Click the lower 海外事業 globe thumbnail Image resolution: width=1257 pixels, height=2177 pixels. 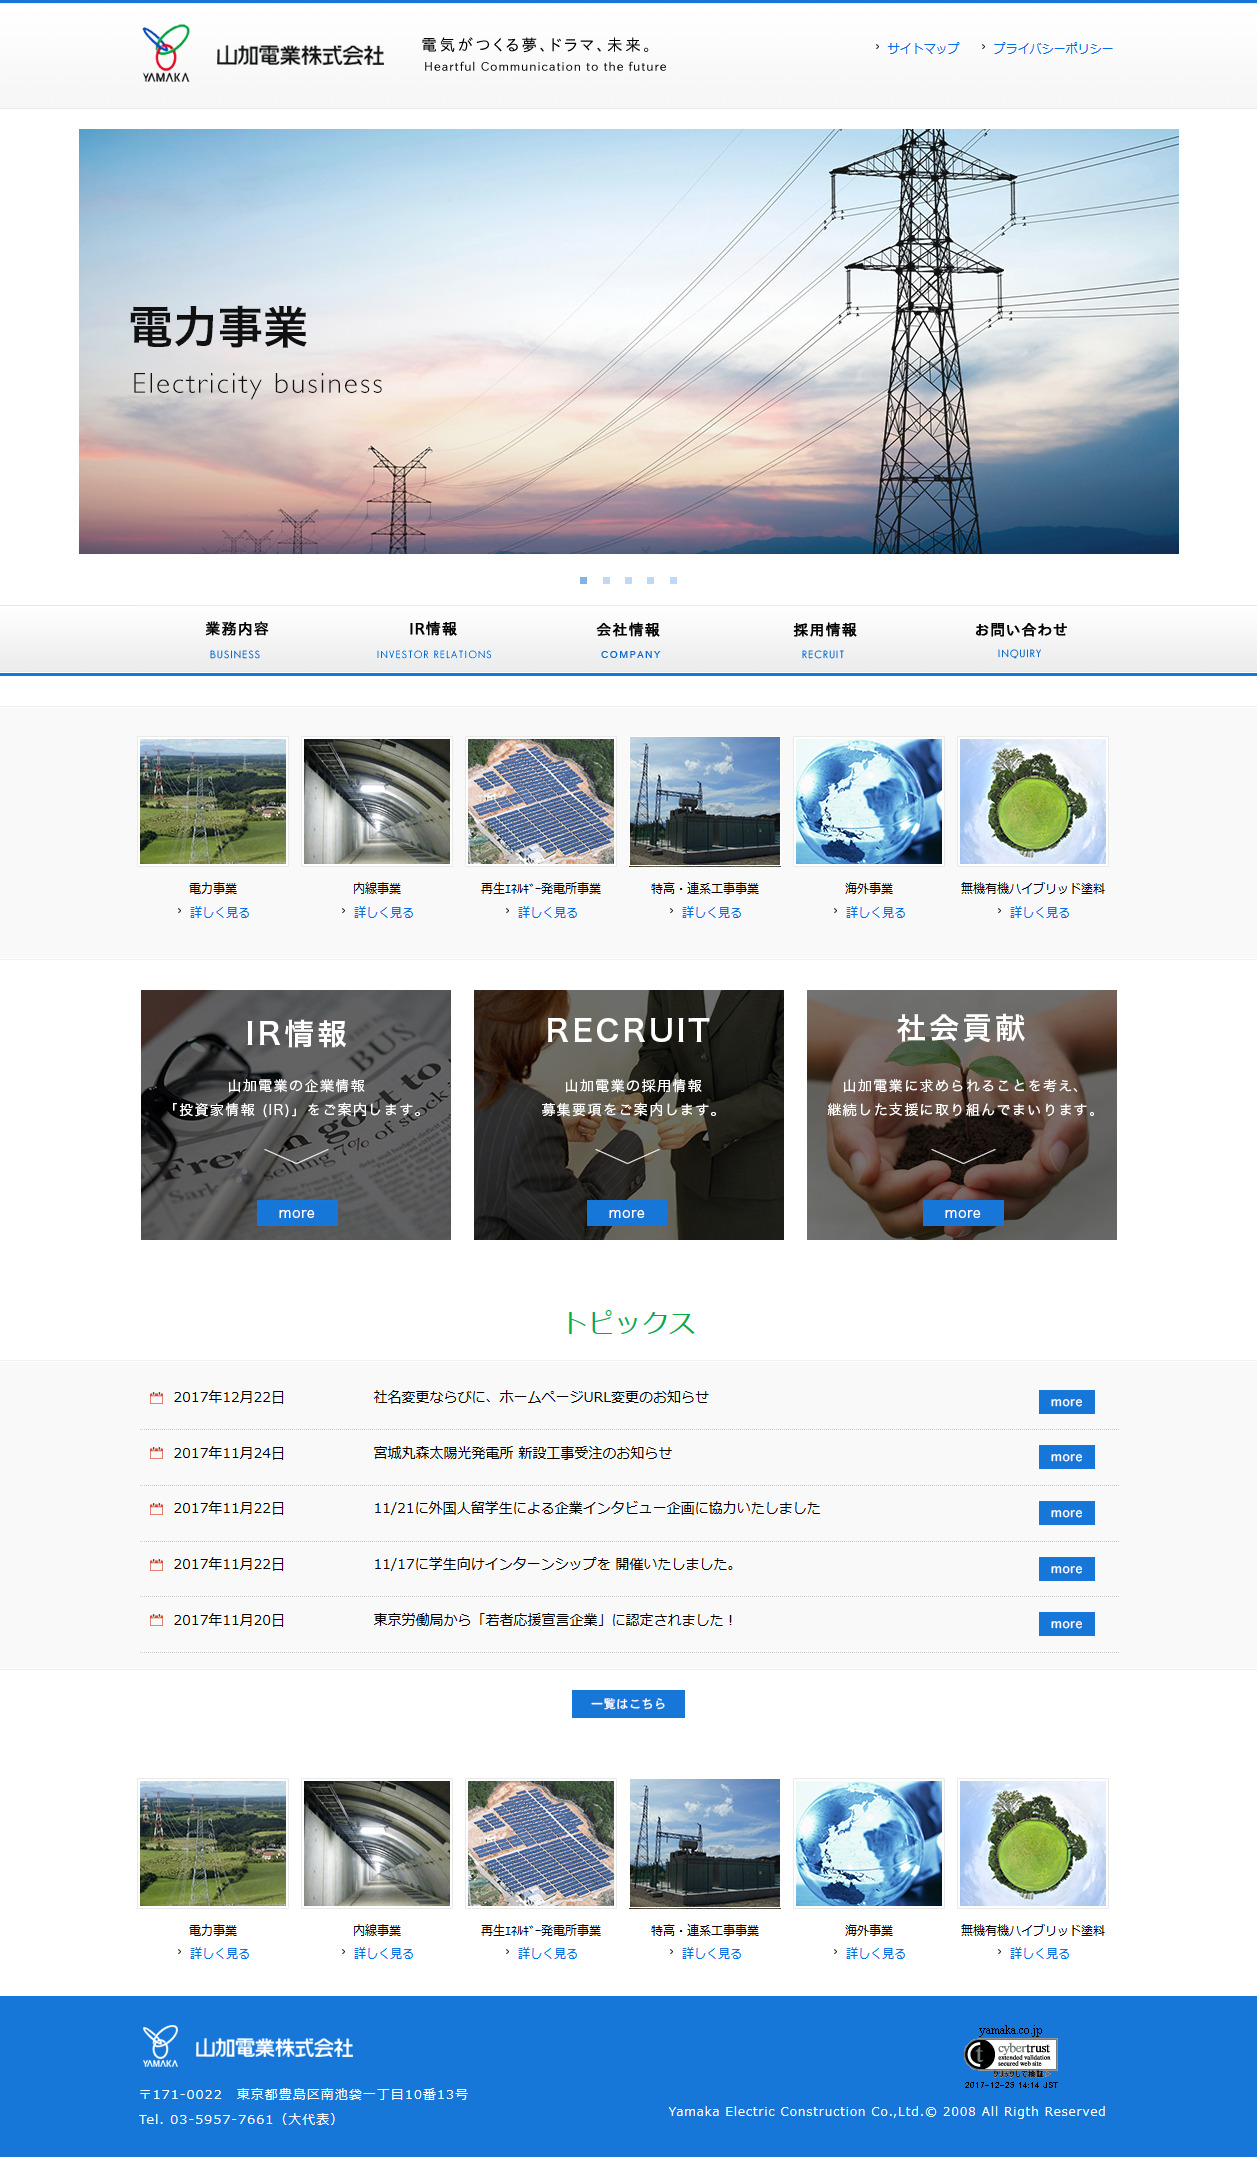click(869, 1843)
